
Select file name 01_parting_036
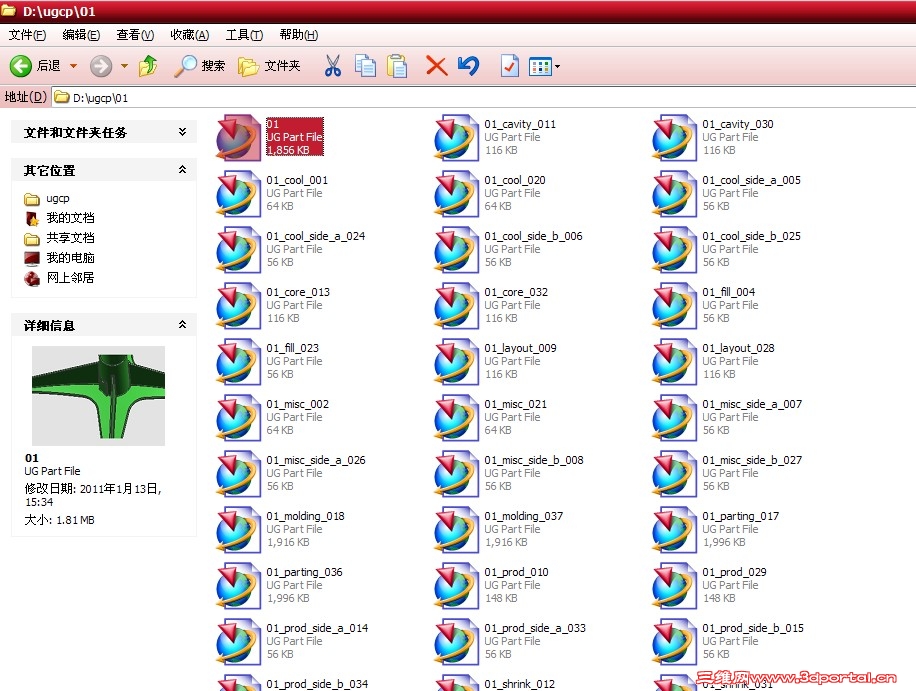(304, 572)
